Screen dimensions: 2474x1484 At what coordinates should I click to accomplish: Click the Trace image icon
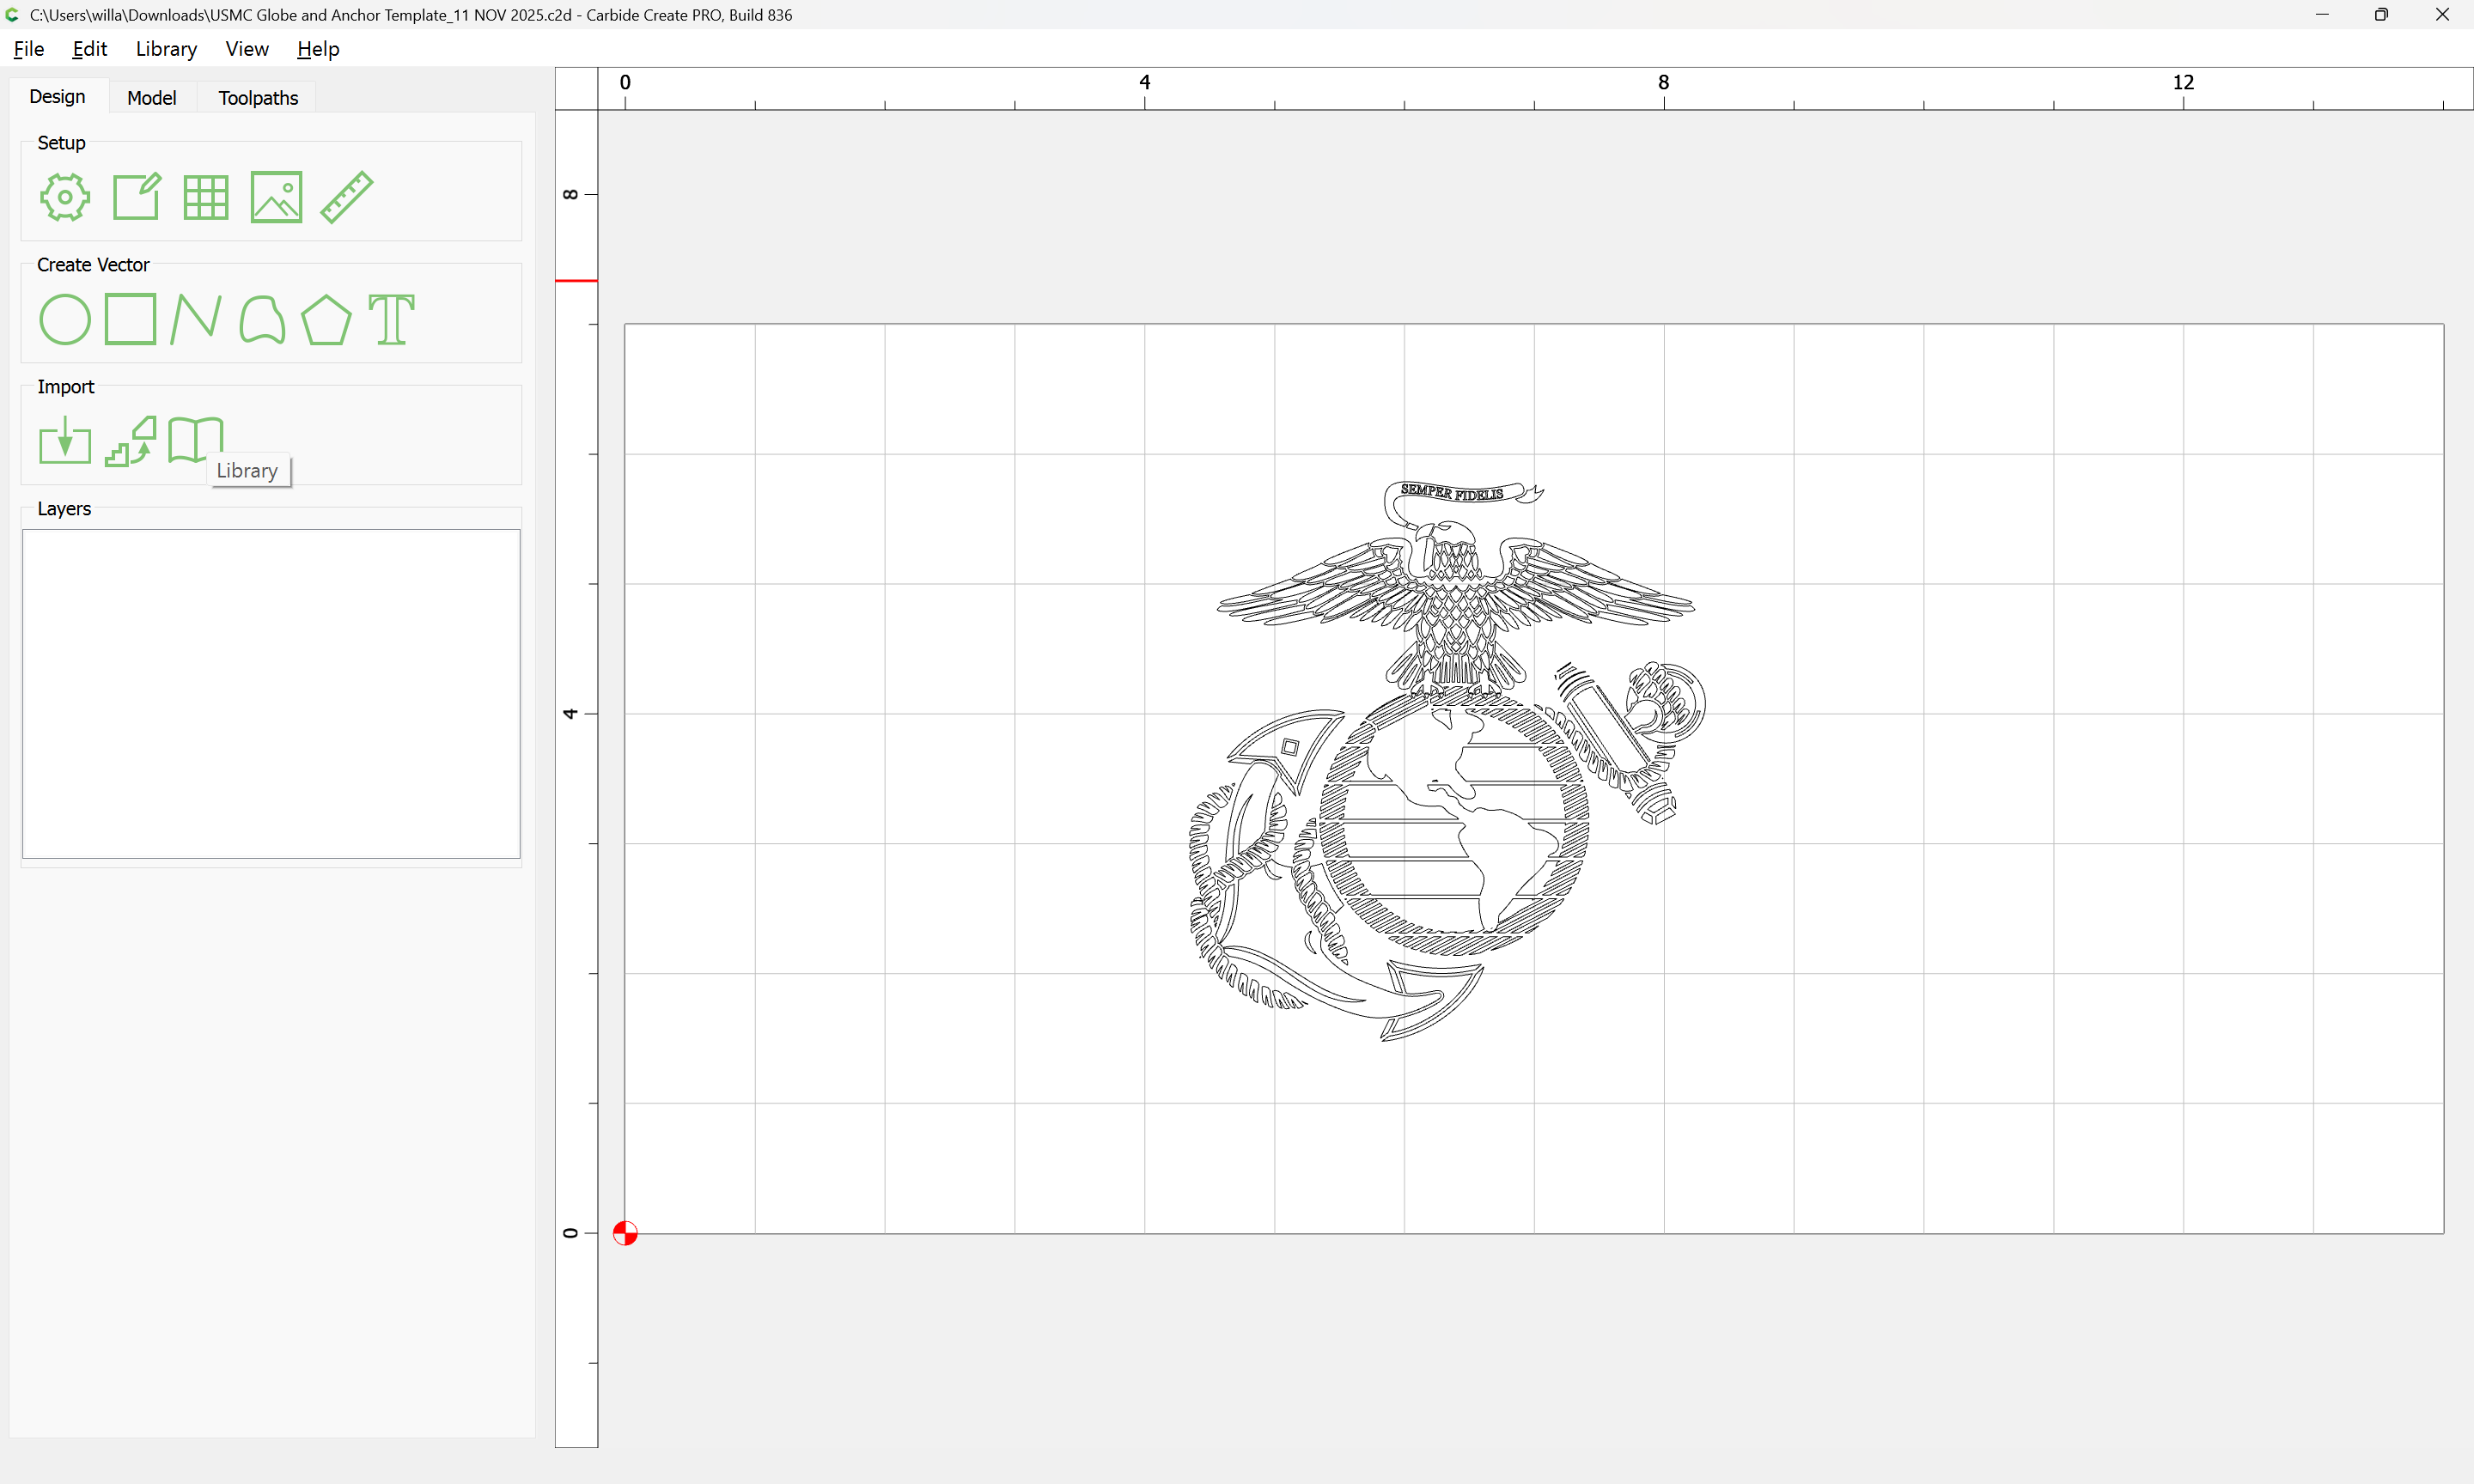tap(131, 441)
